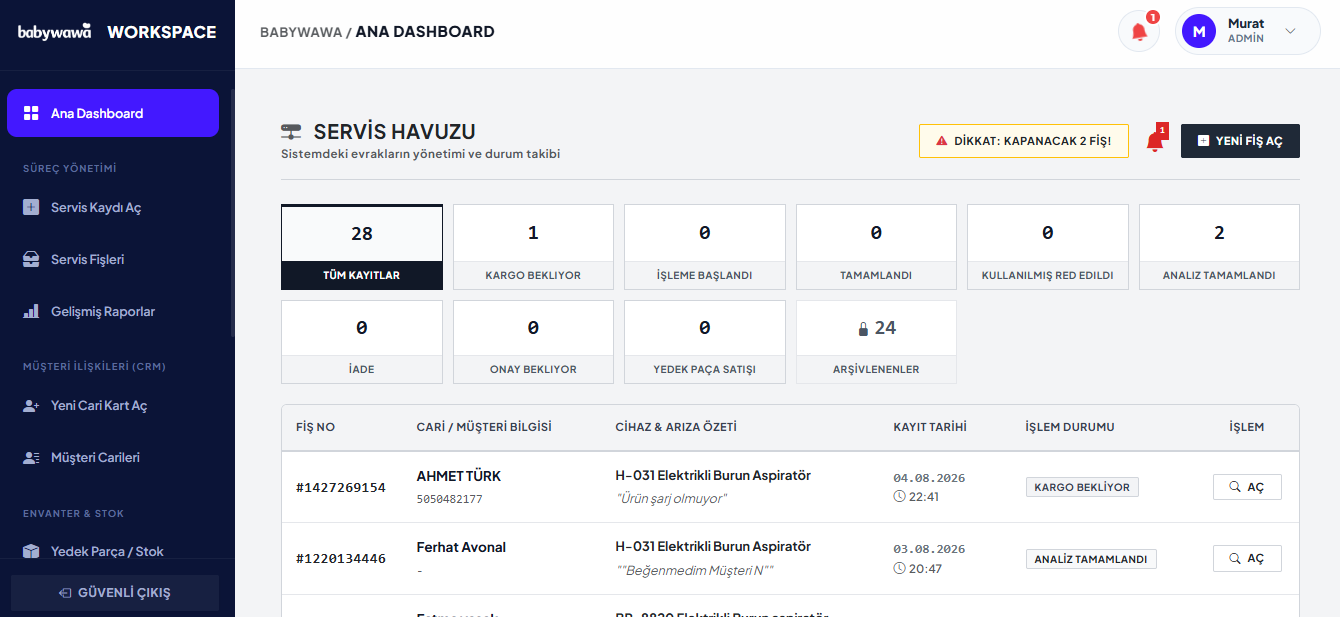
Task: Click clock icon next to 22:41
Action: tap(899, 496)
